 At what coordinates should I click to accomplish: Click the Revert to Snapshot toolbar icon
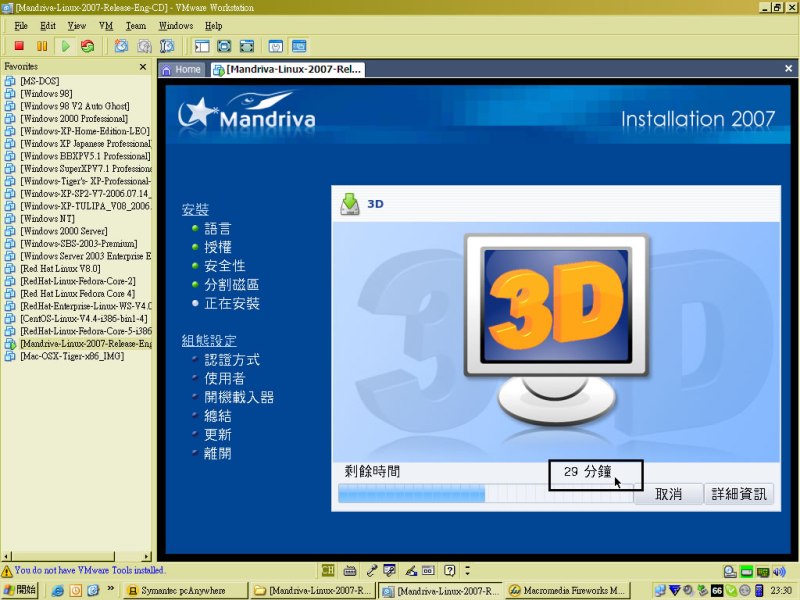[x=144, y=46]
